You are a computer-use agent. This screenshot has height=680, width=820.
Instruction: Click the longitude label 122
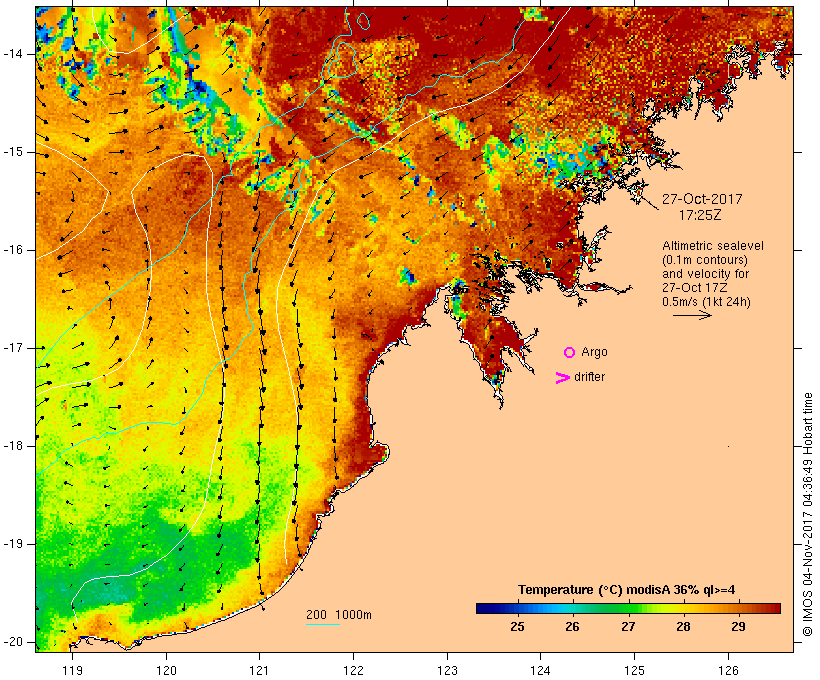coord(354,670)
